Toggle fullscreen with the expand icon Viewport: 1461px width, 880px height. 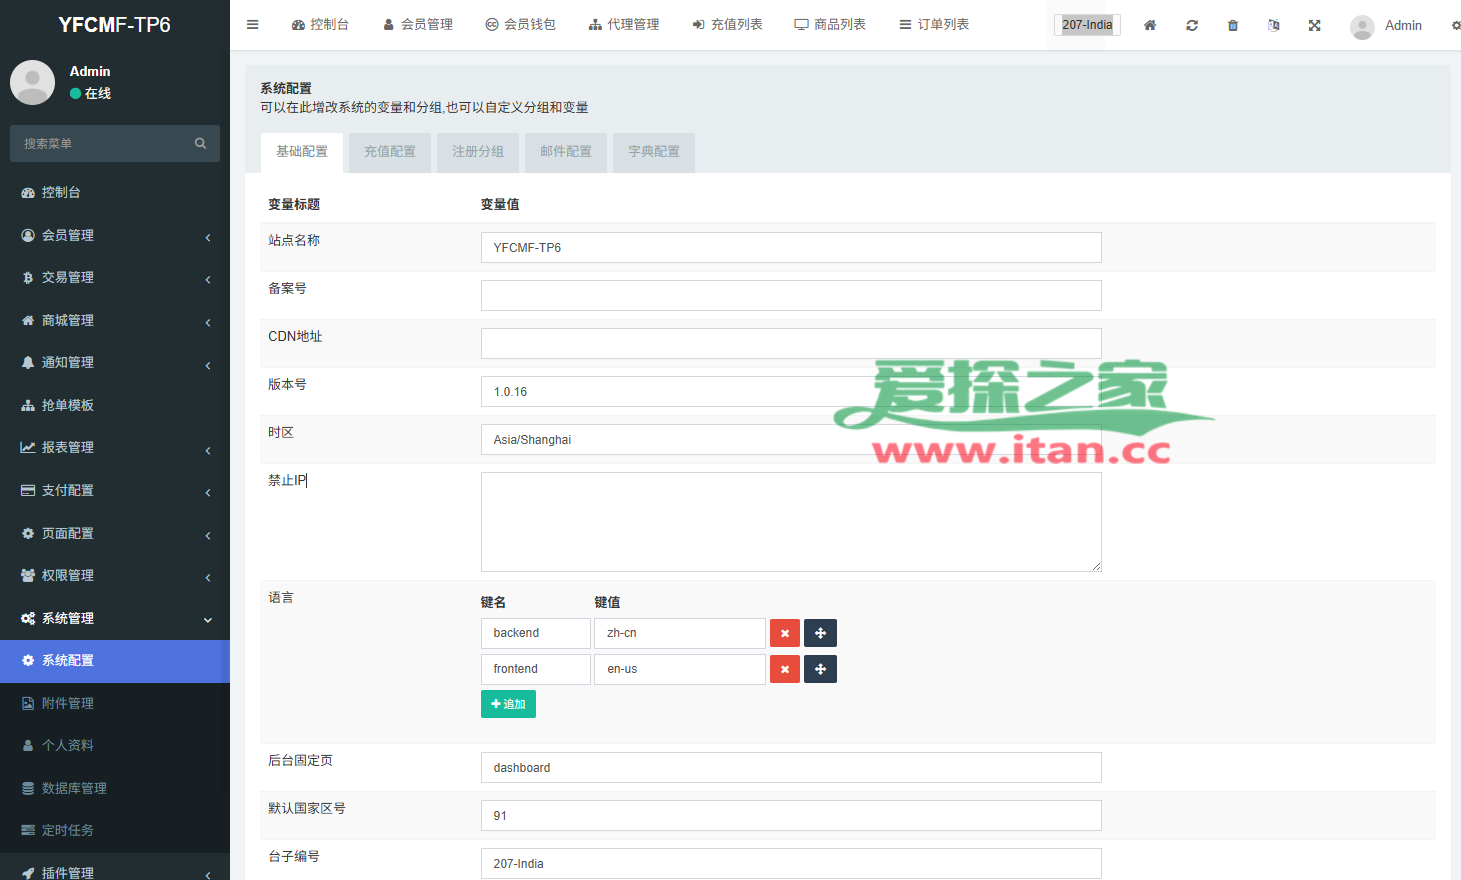[1315, 25]
